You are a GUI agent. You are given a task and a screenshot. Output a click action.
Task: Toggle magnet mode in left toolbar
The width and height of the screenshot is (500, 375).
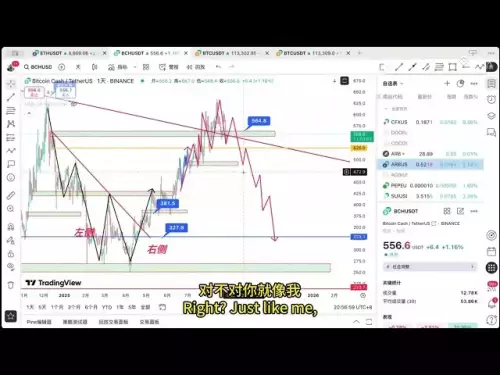(x=11, y=227)
